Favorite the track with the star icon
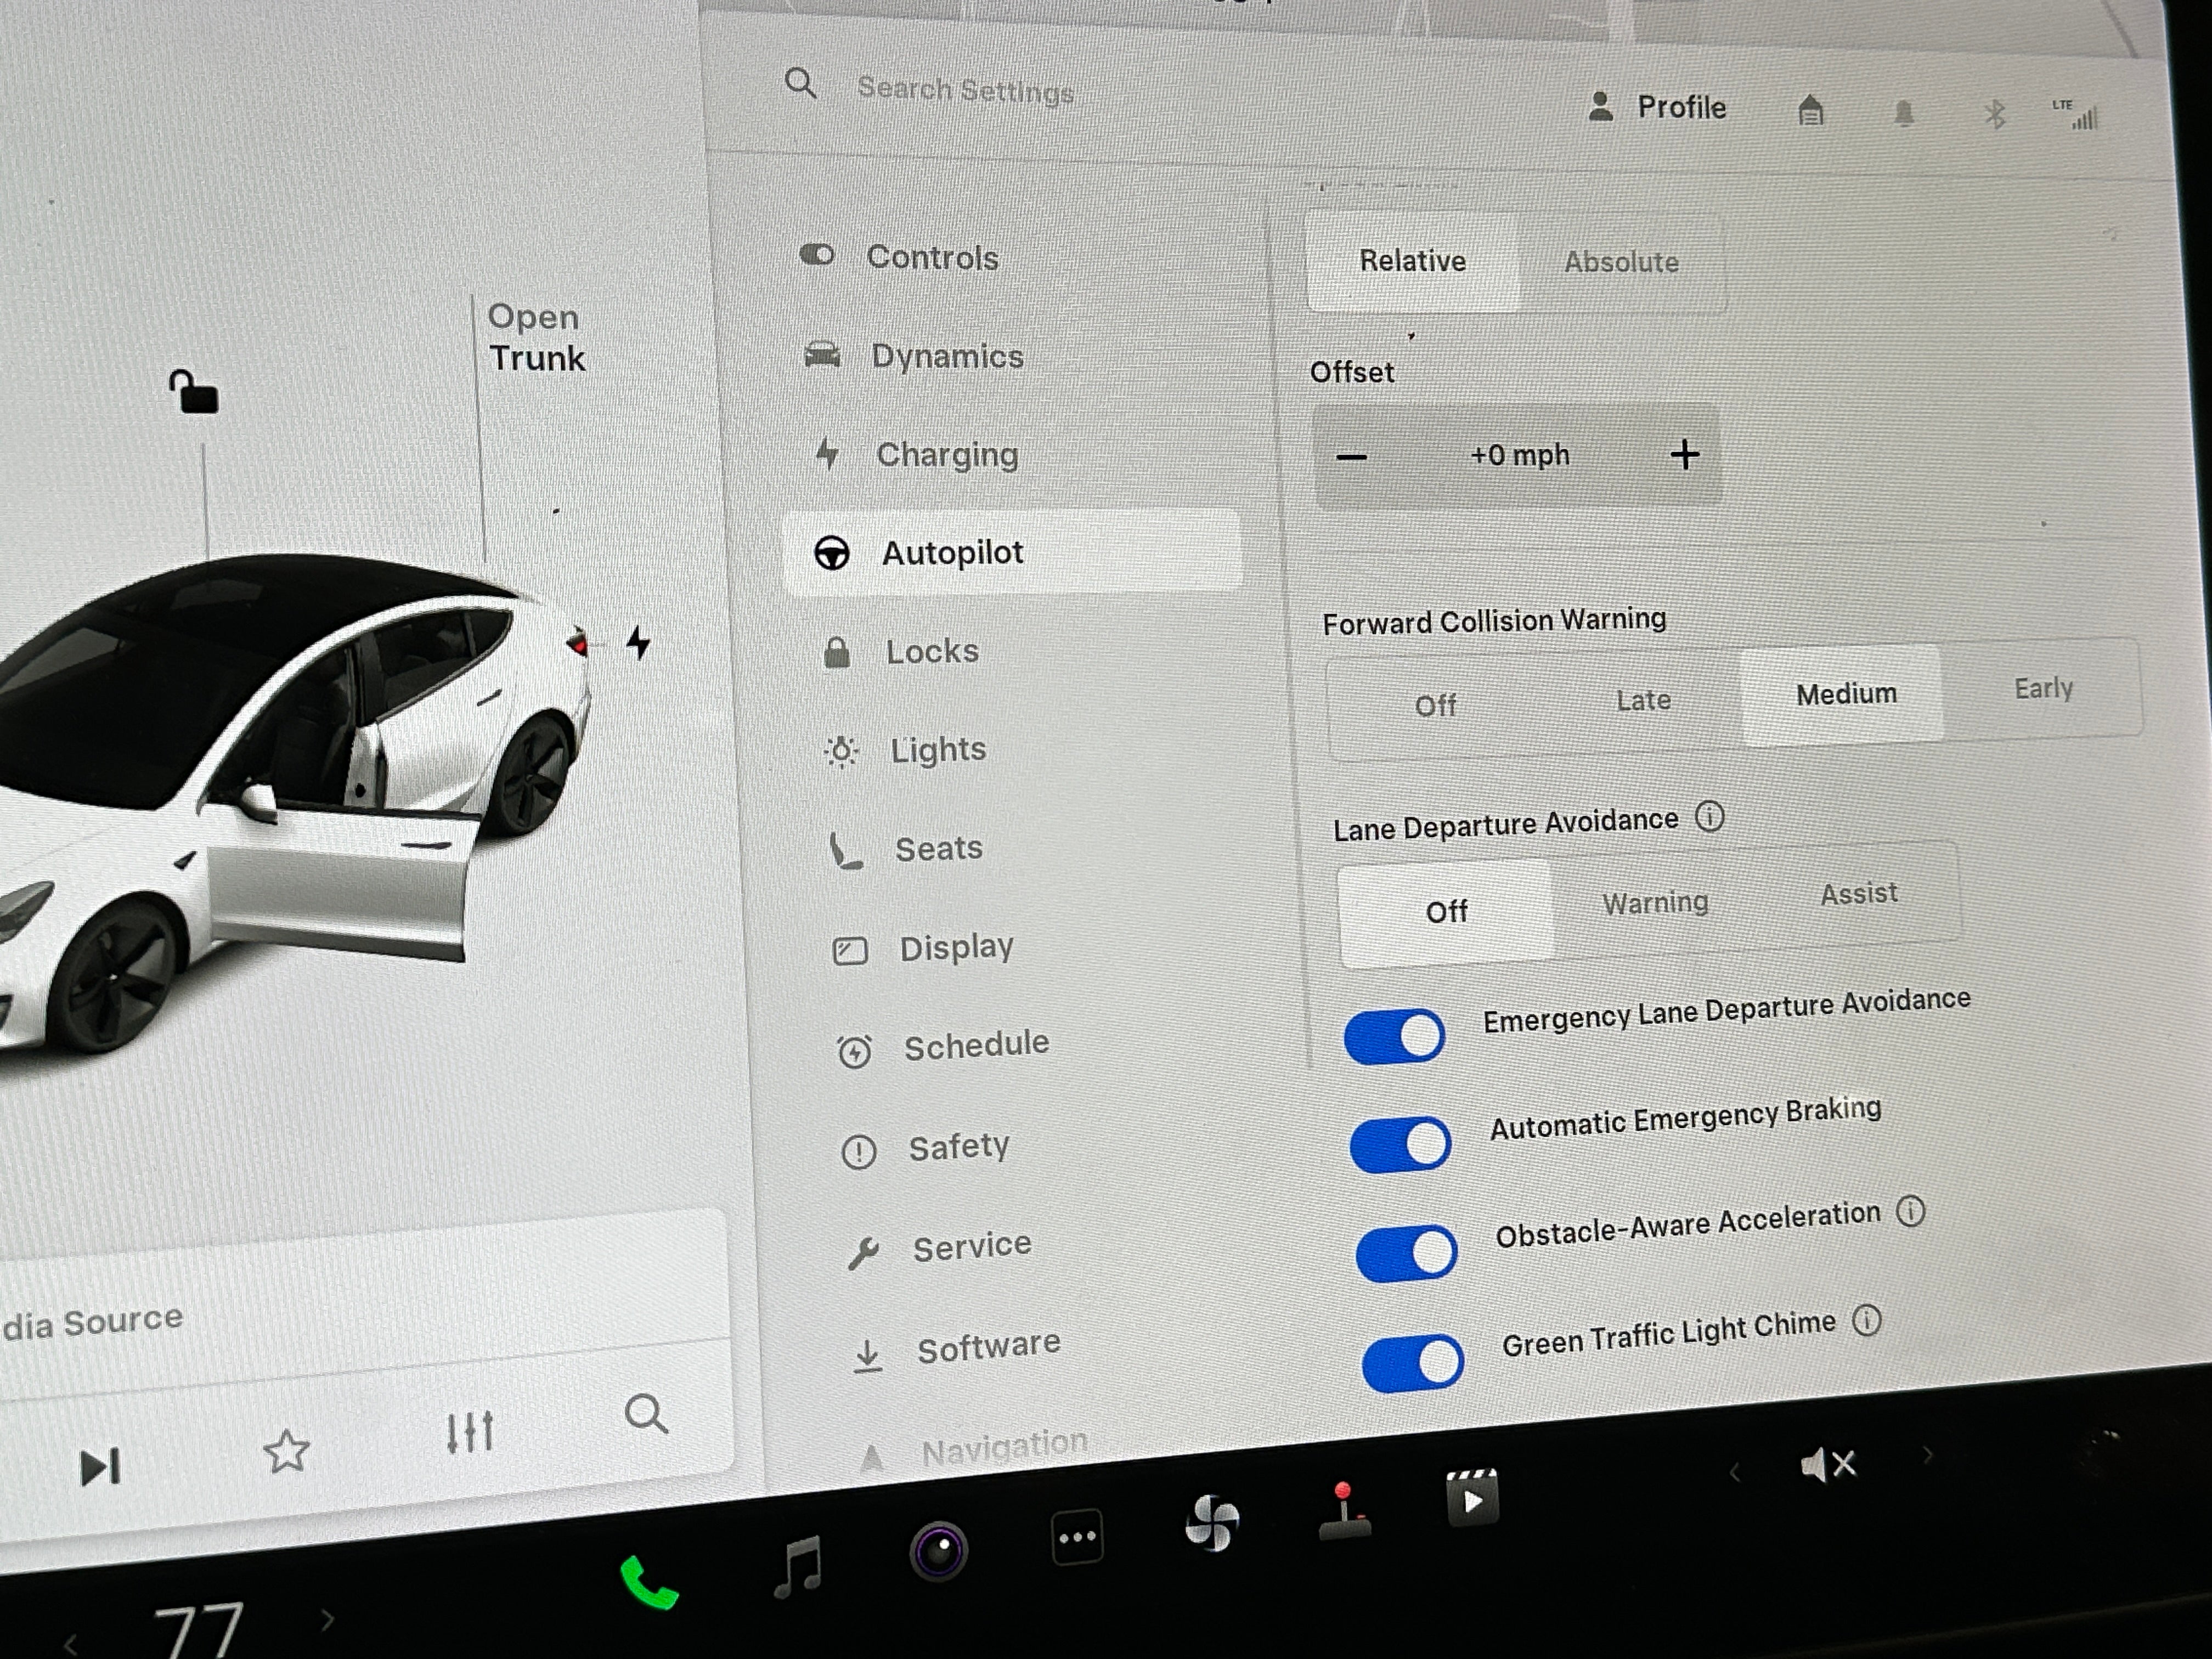Image resolution: width=2212 pixels, height=1659 pixels. pyautogui.click(x=286, y=1451)
